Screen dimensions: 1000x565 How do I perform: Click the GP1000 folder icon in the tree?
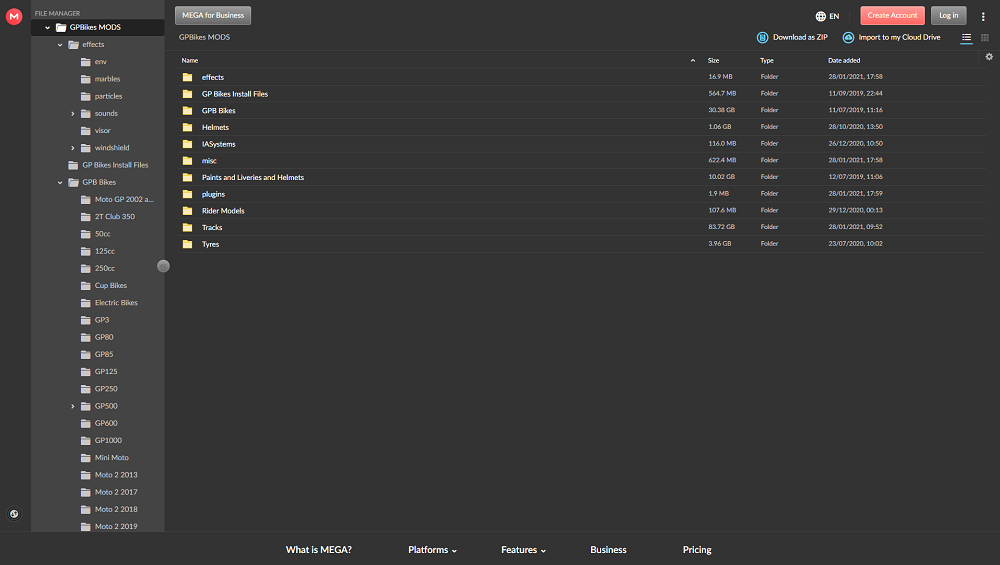(x=85, y=441)
